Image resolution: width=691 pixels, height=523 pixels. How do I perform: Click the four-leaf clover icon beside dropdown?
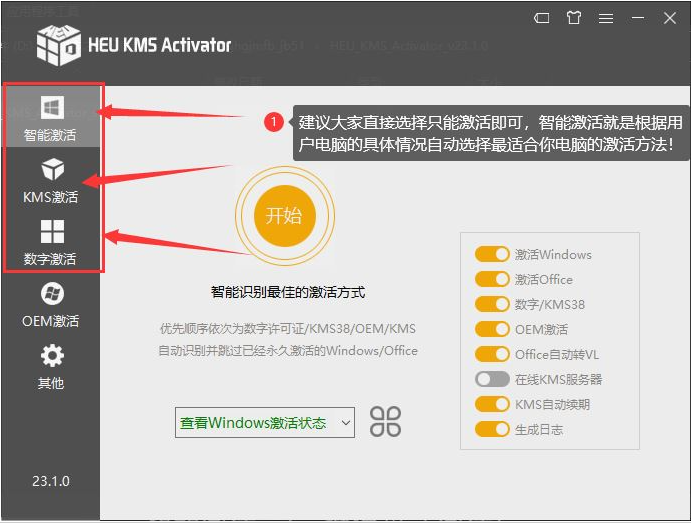(x=385, y=422)
